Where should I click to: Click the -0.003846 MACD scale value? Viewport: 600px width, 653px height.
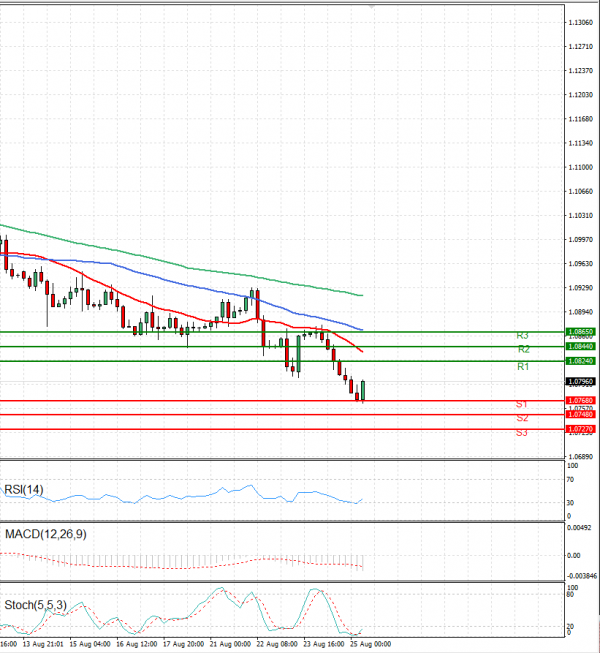(582, 576)
